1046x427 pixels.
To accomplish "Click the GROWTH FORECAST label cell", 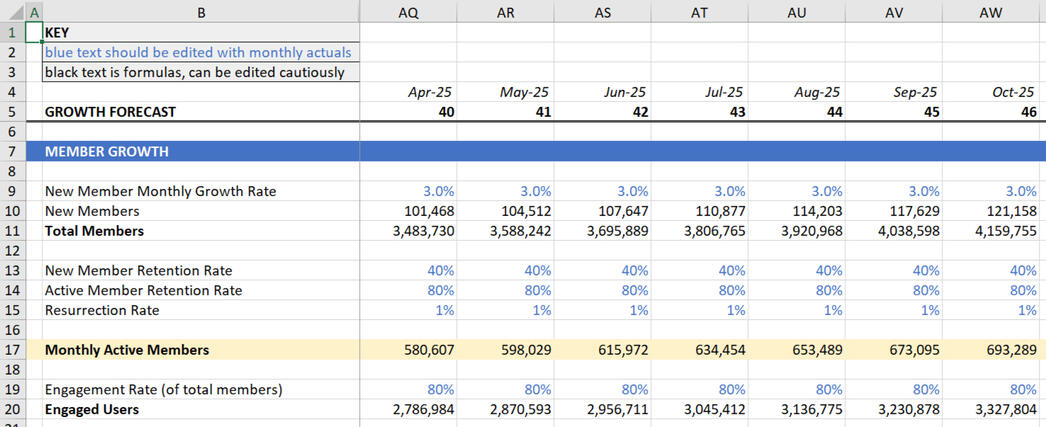I will [x=201, y=112].
